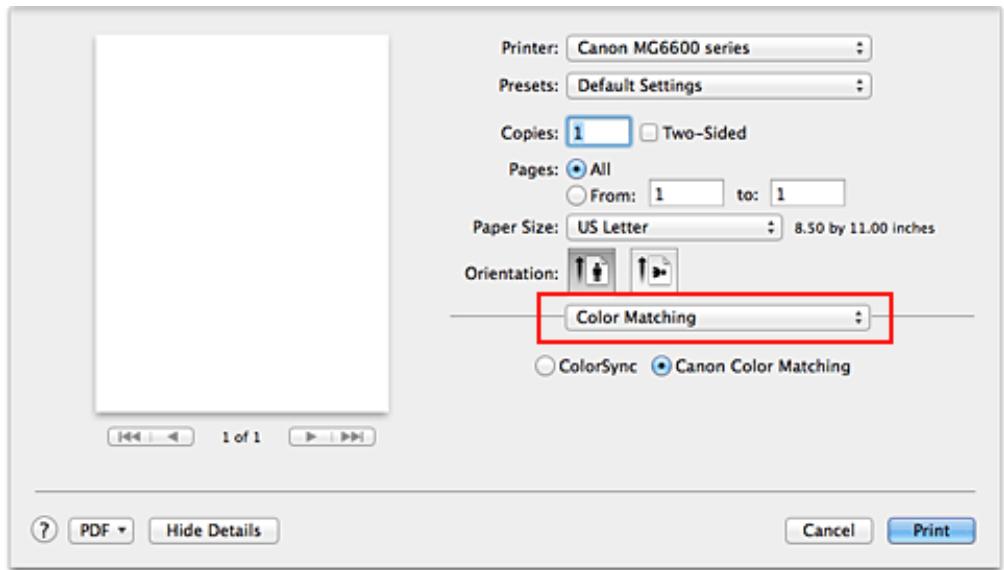Click the '8.50 by 11.00 inches' text
This screenshot has width=1004, height=570.
[x=864, y=228]
